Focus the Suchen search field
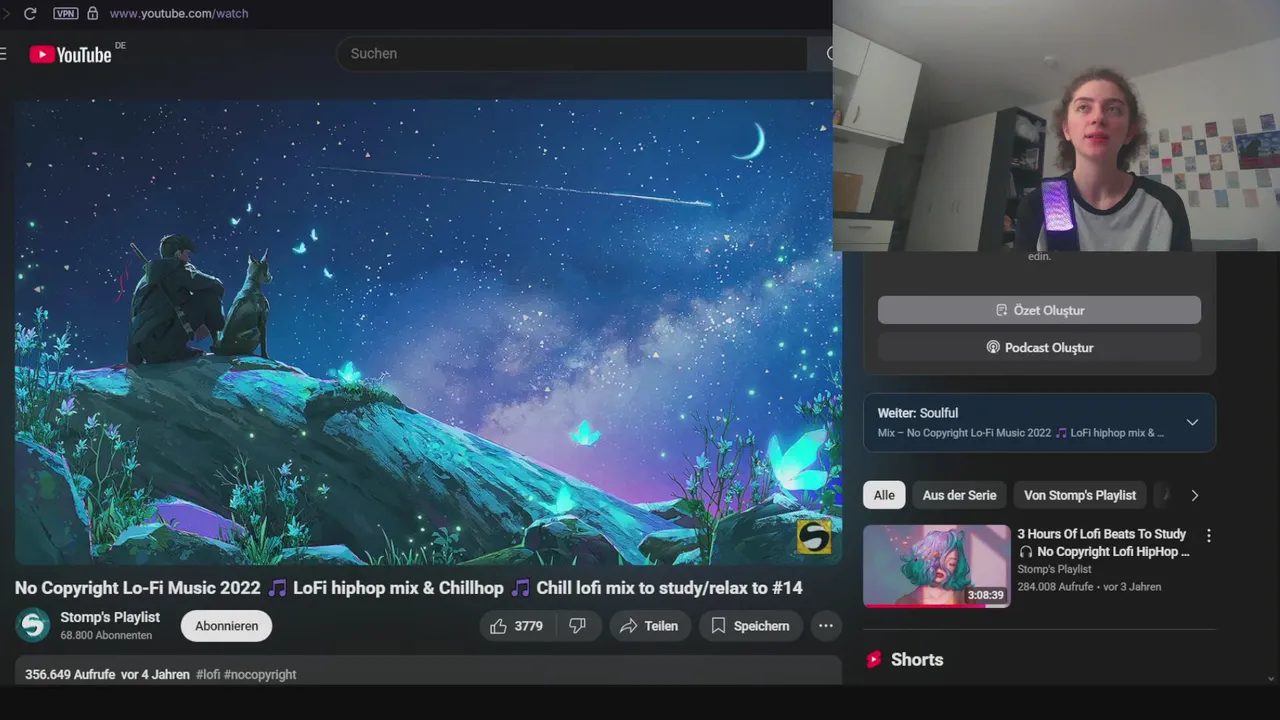The height and width of the screenshot is (720, 1280). point(571,54)
